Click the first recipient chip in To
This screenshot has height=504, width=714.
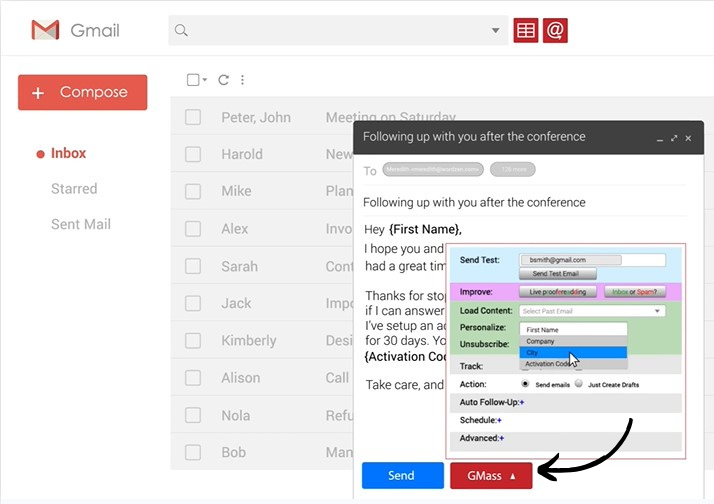click(x=433, y=169)
